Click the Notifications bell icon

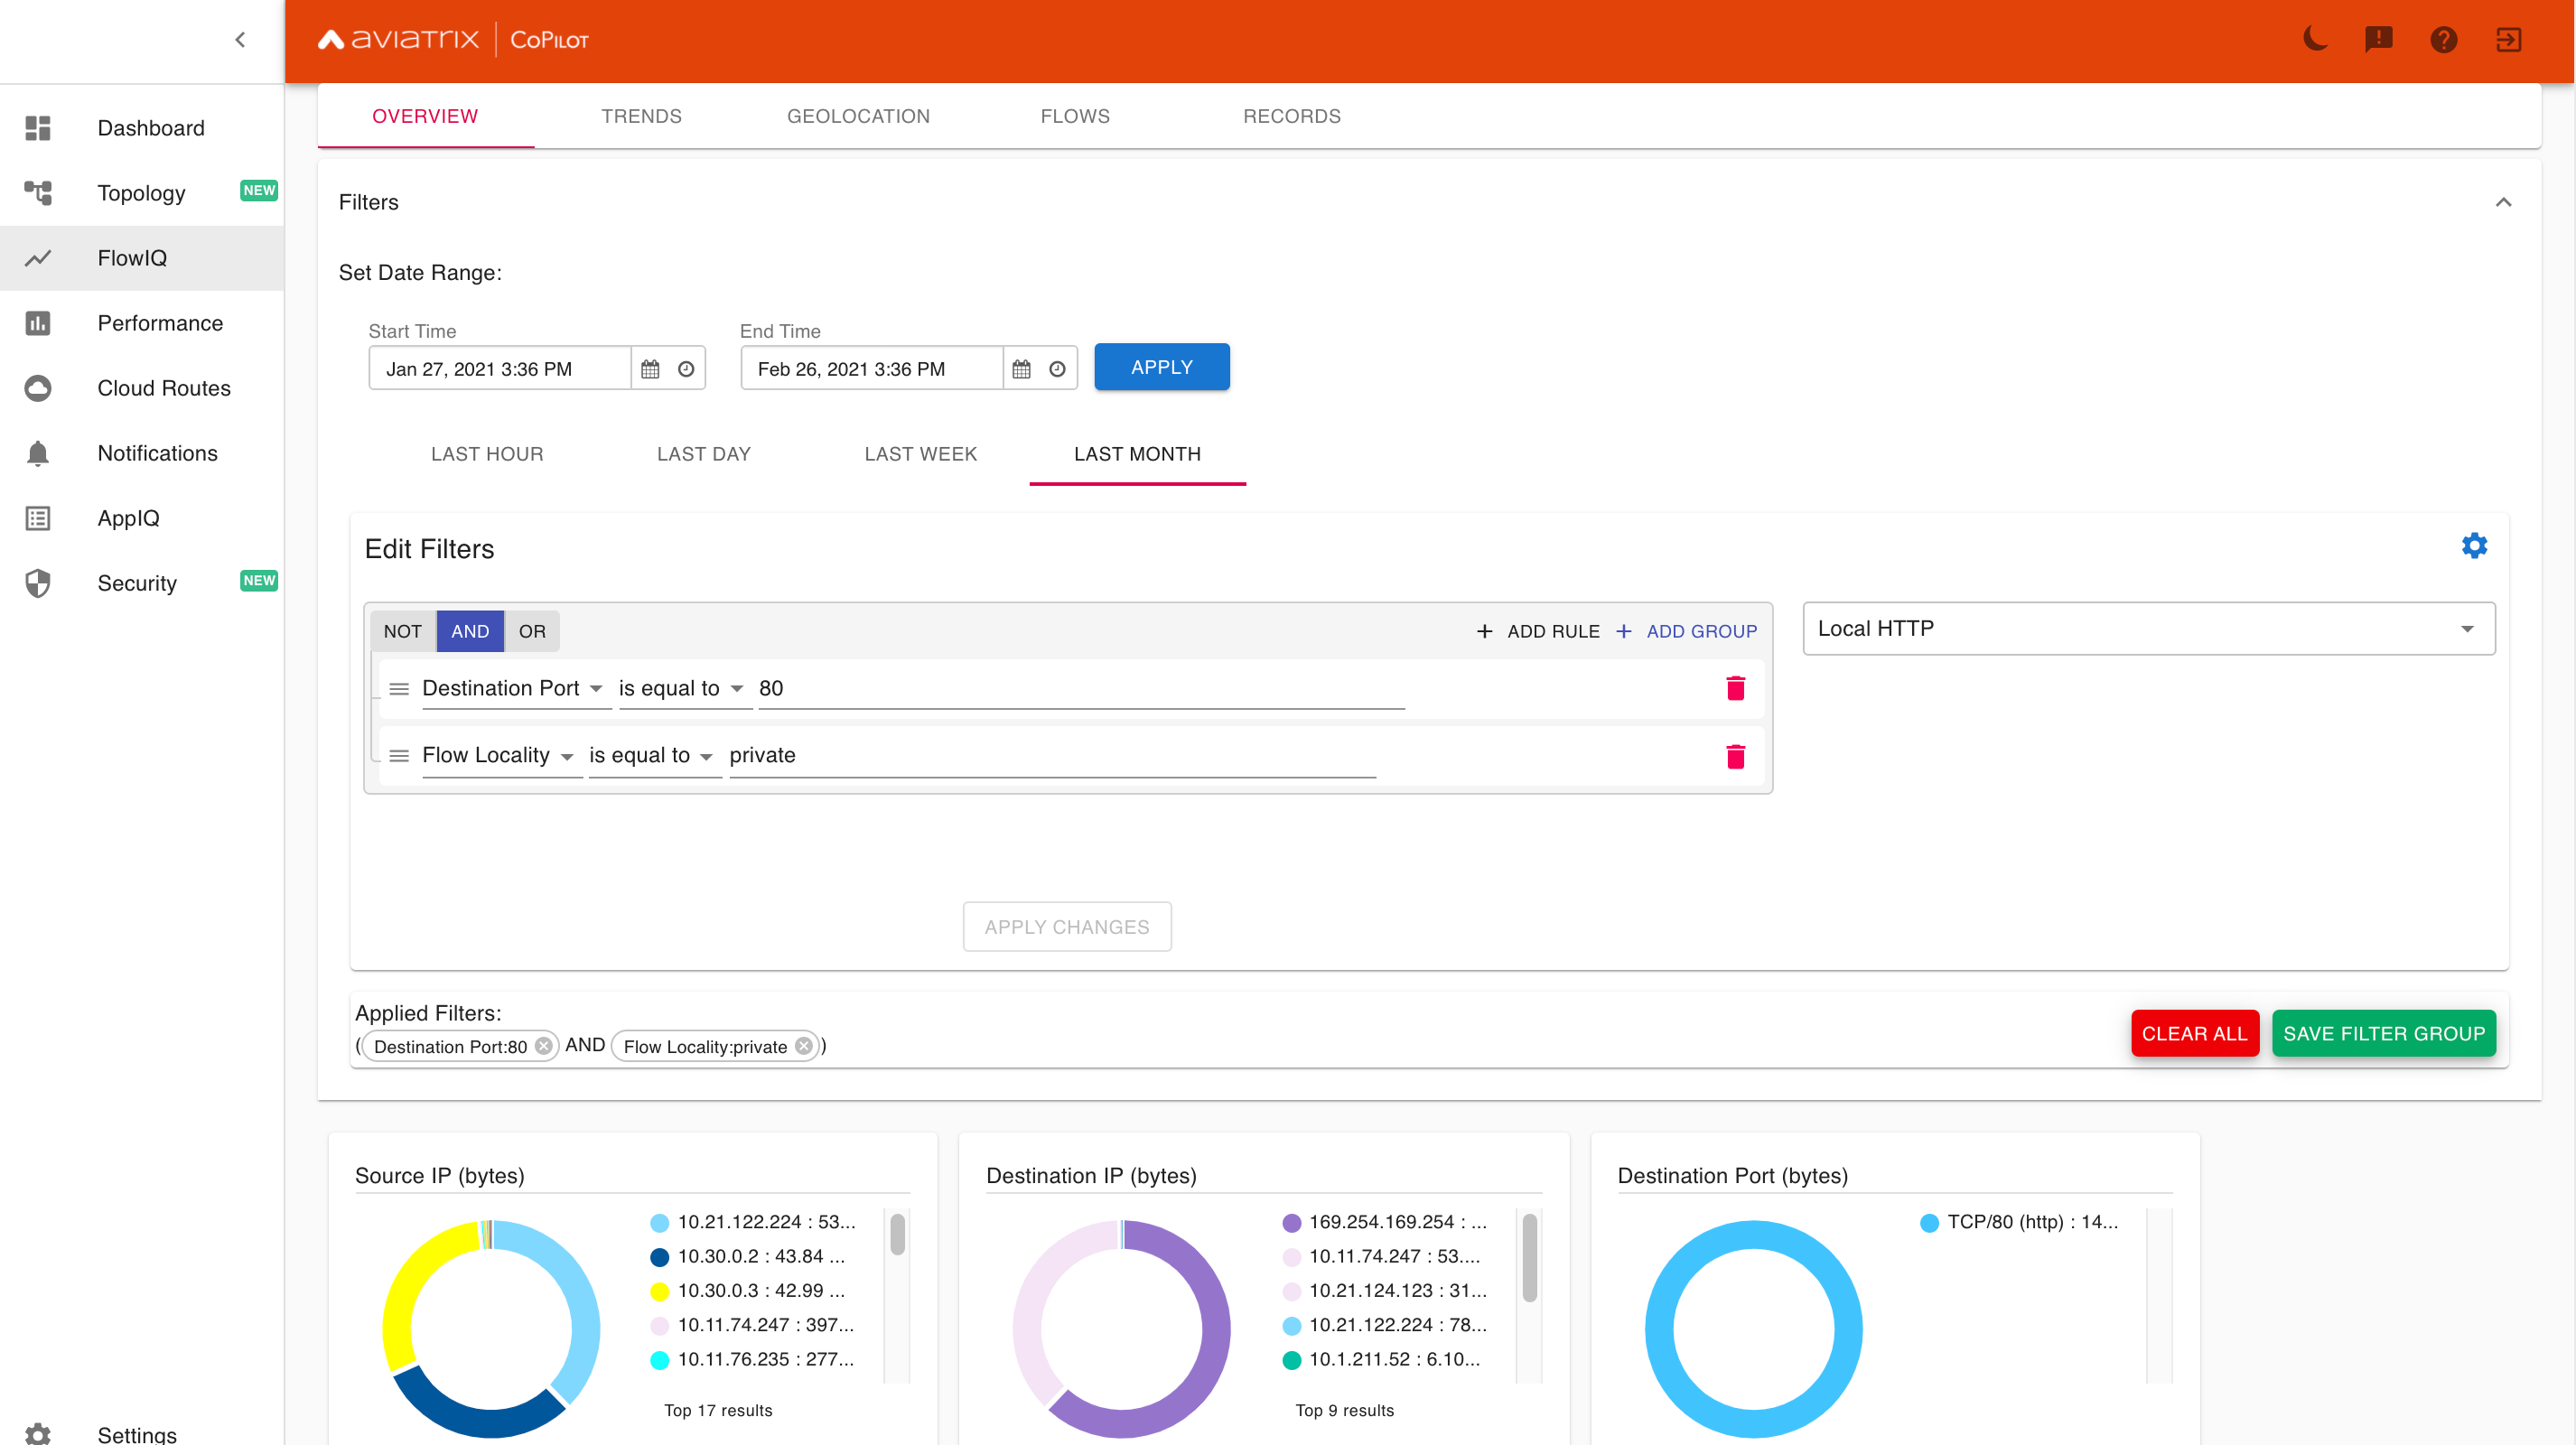[38, 453]
